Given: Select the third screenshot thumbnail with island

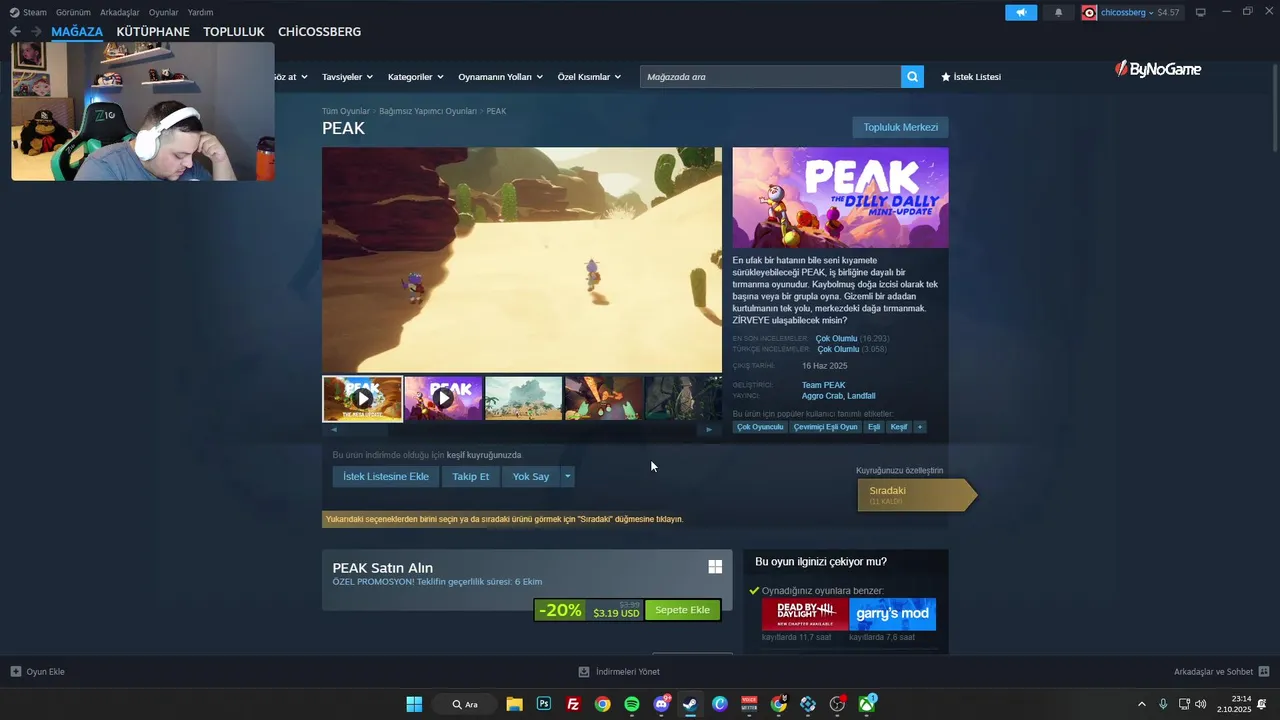Looking at the screenshot, I should pos(524,398).
